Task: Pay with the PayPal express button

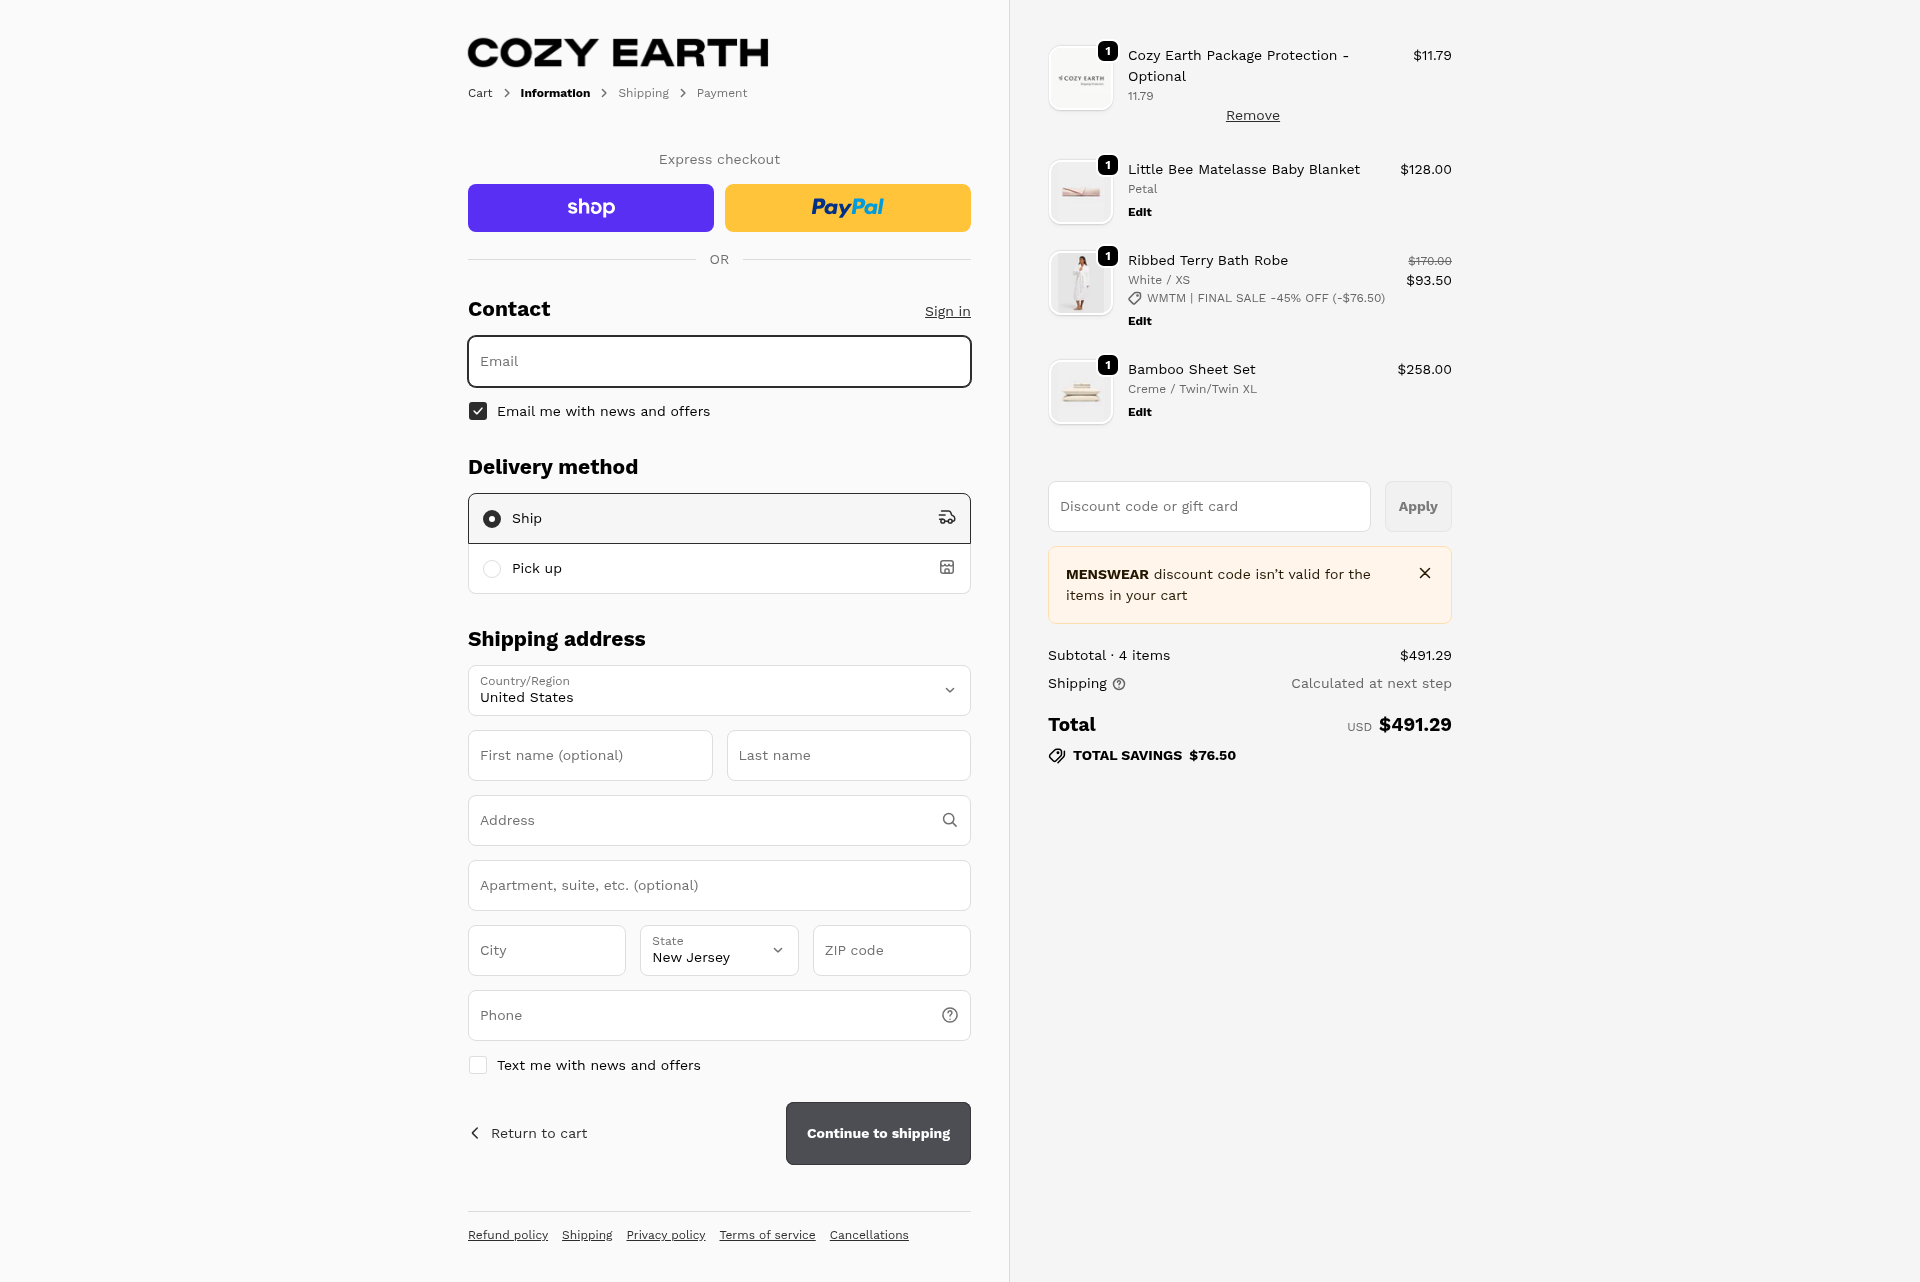Action: click(847, 208)
